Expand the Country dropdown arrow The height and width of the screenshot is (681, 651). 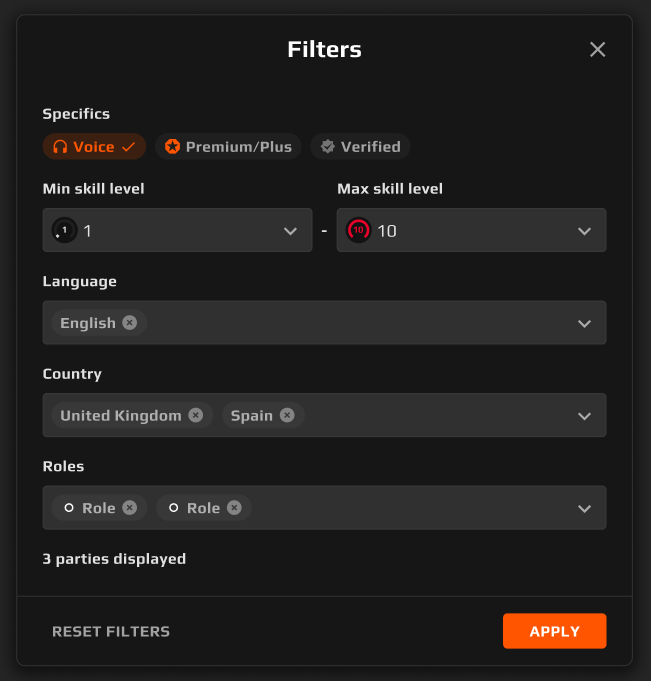(585, 416)
